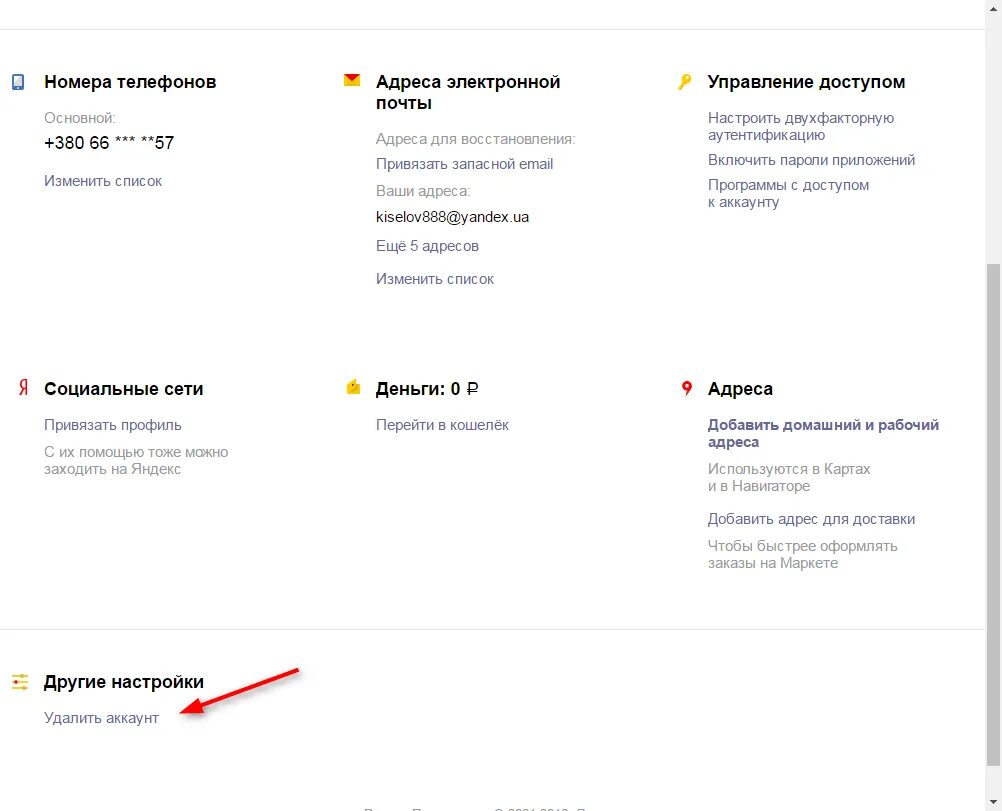Image resolution: width=1002 pixels, height=811 pixels.
Task: Click the Управление доступом heading
Action: (x=806, y=82)
